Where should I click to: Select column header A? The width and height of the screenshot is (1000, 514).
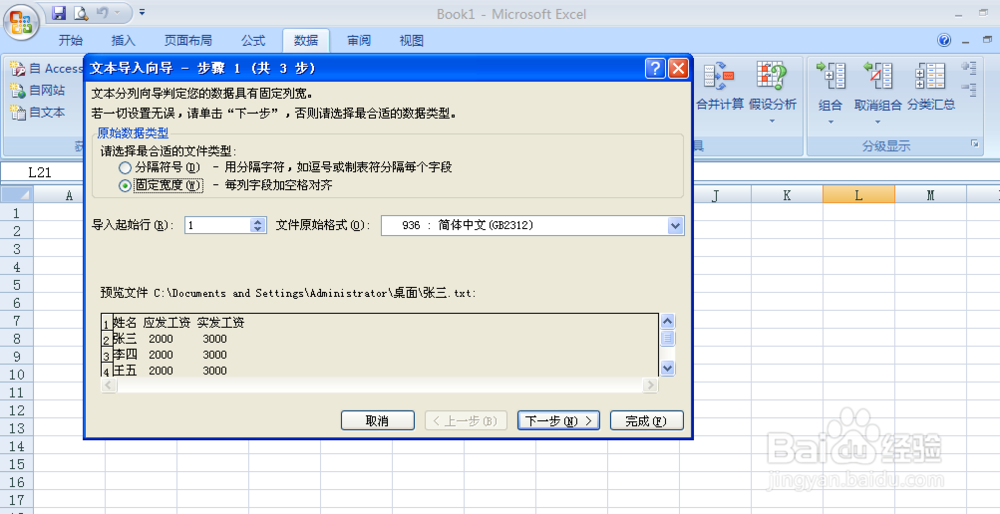click(69, 195)
